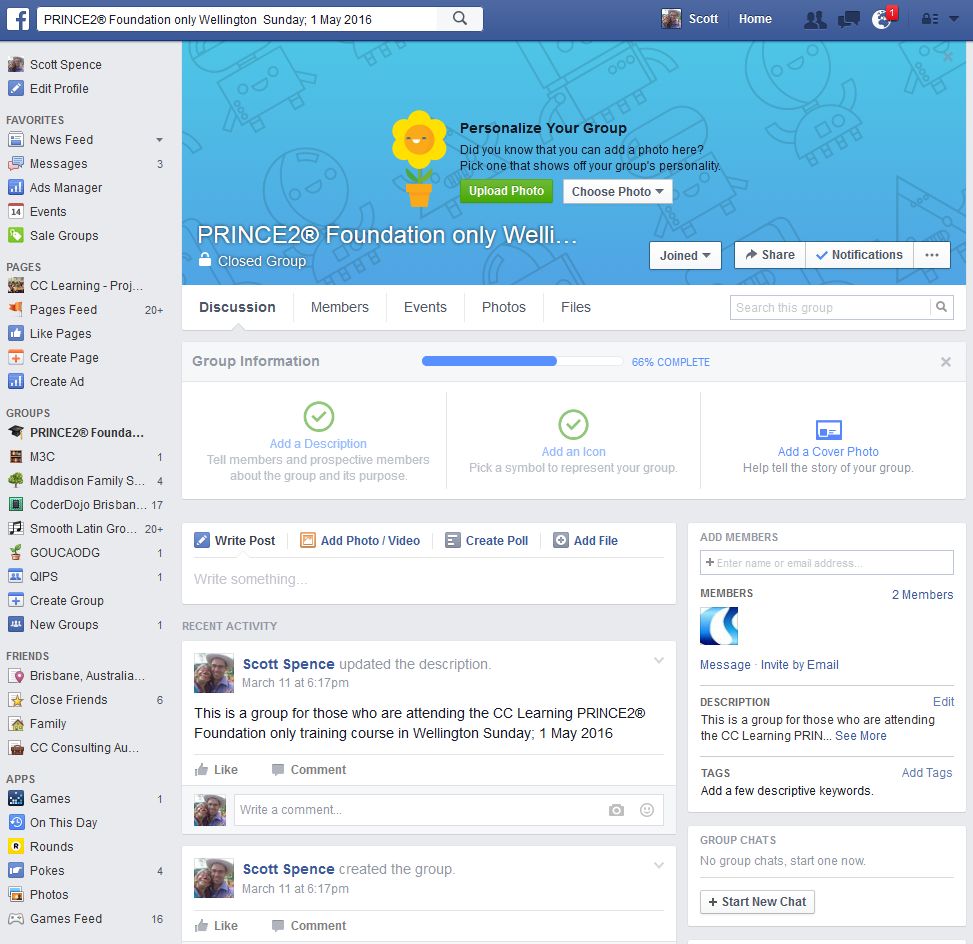Click the green Upload Photo button
973x944 pixels.
coord(506,191)
